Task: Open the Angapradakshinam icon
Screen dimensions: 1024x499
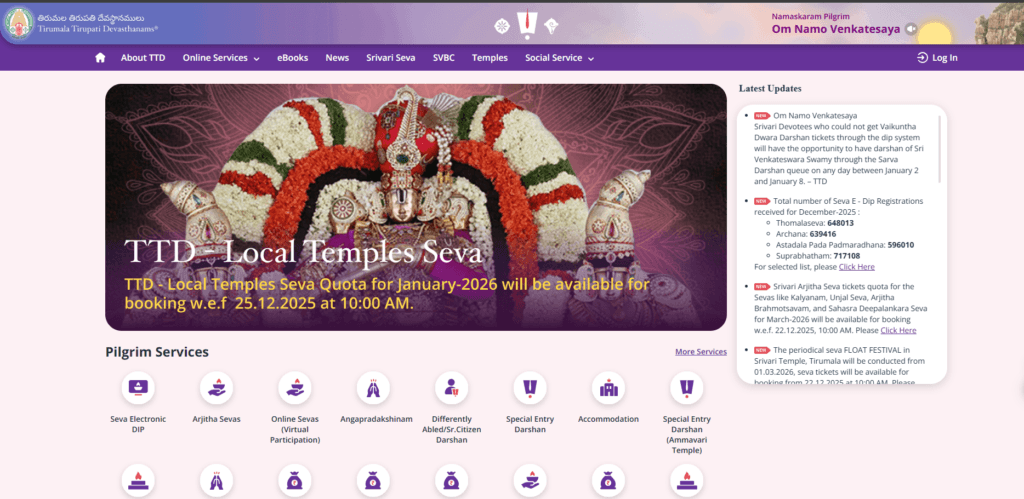Action: point(373,388)
